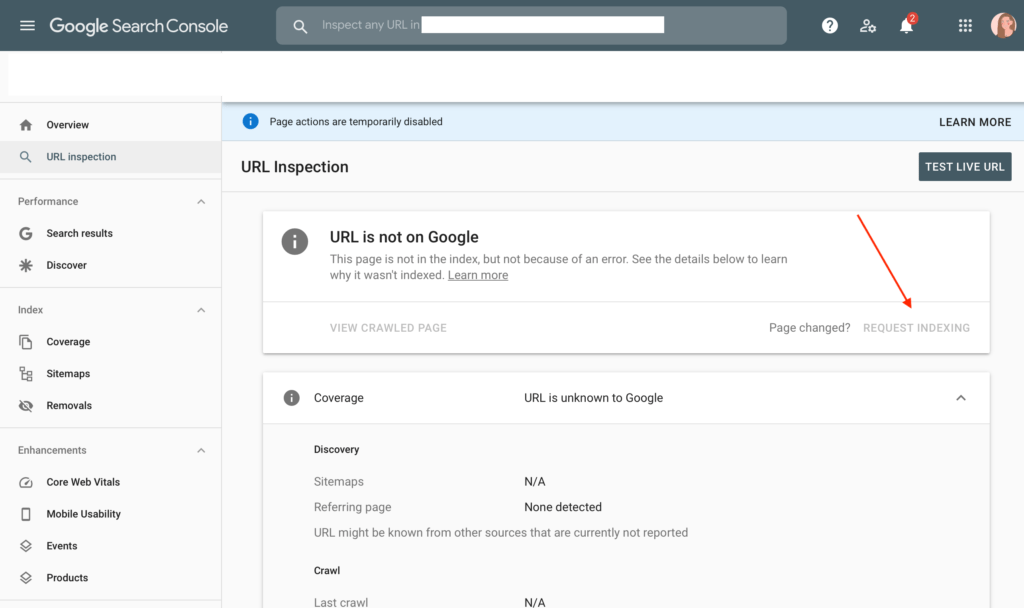The image size is (1024, 608).
Task: Focus the Inspect any URL search field
Action: tap(531, 25)
